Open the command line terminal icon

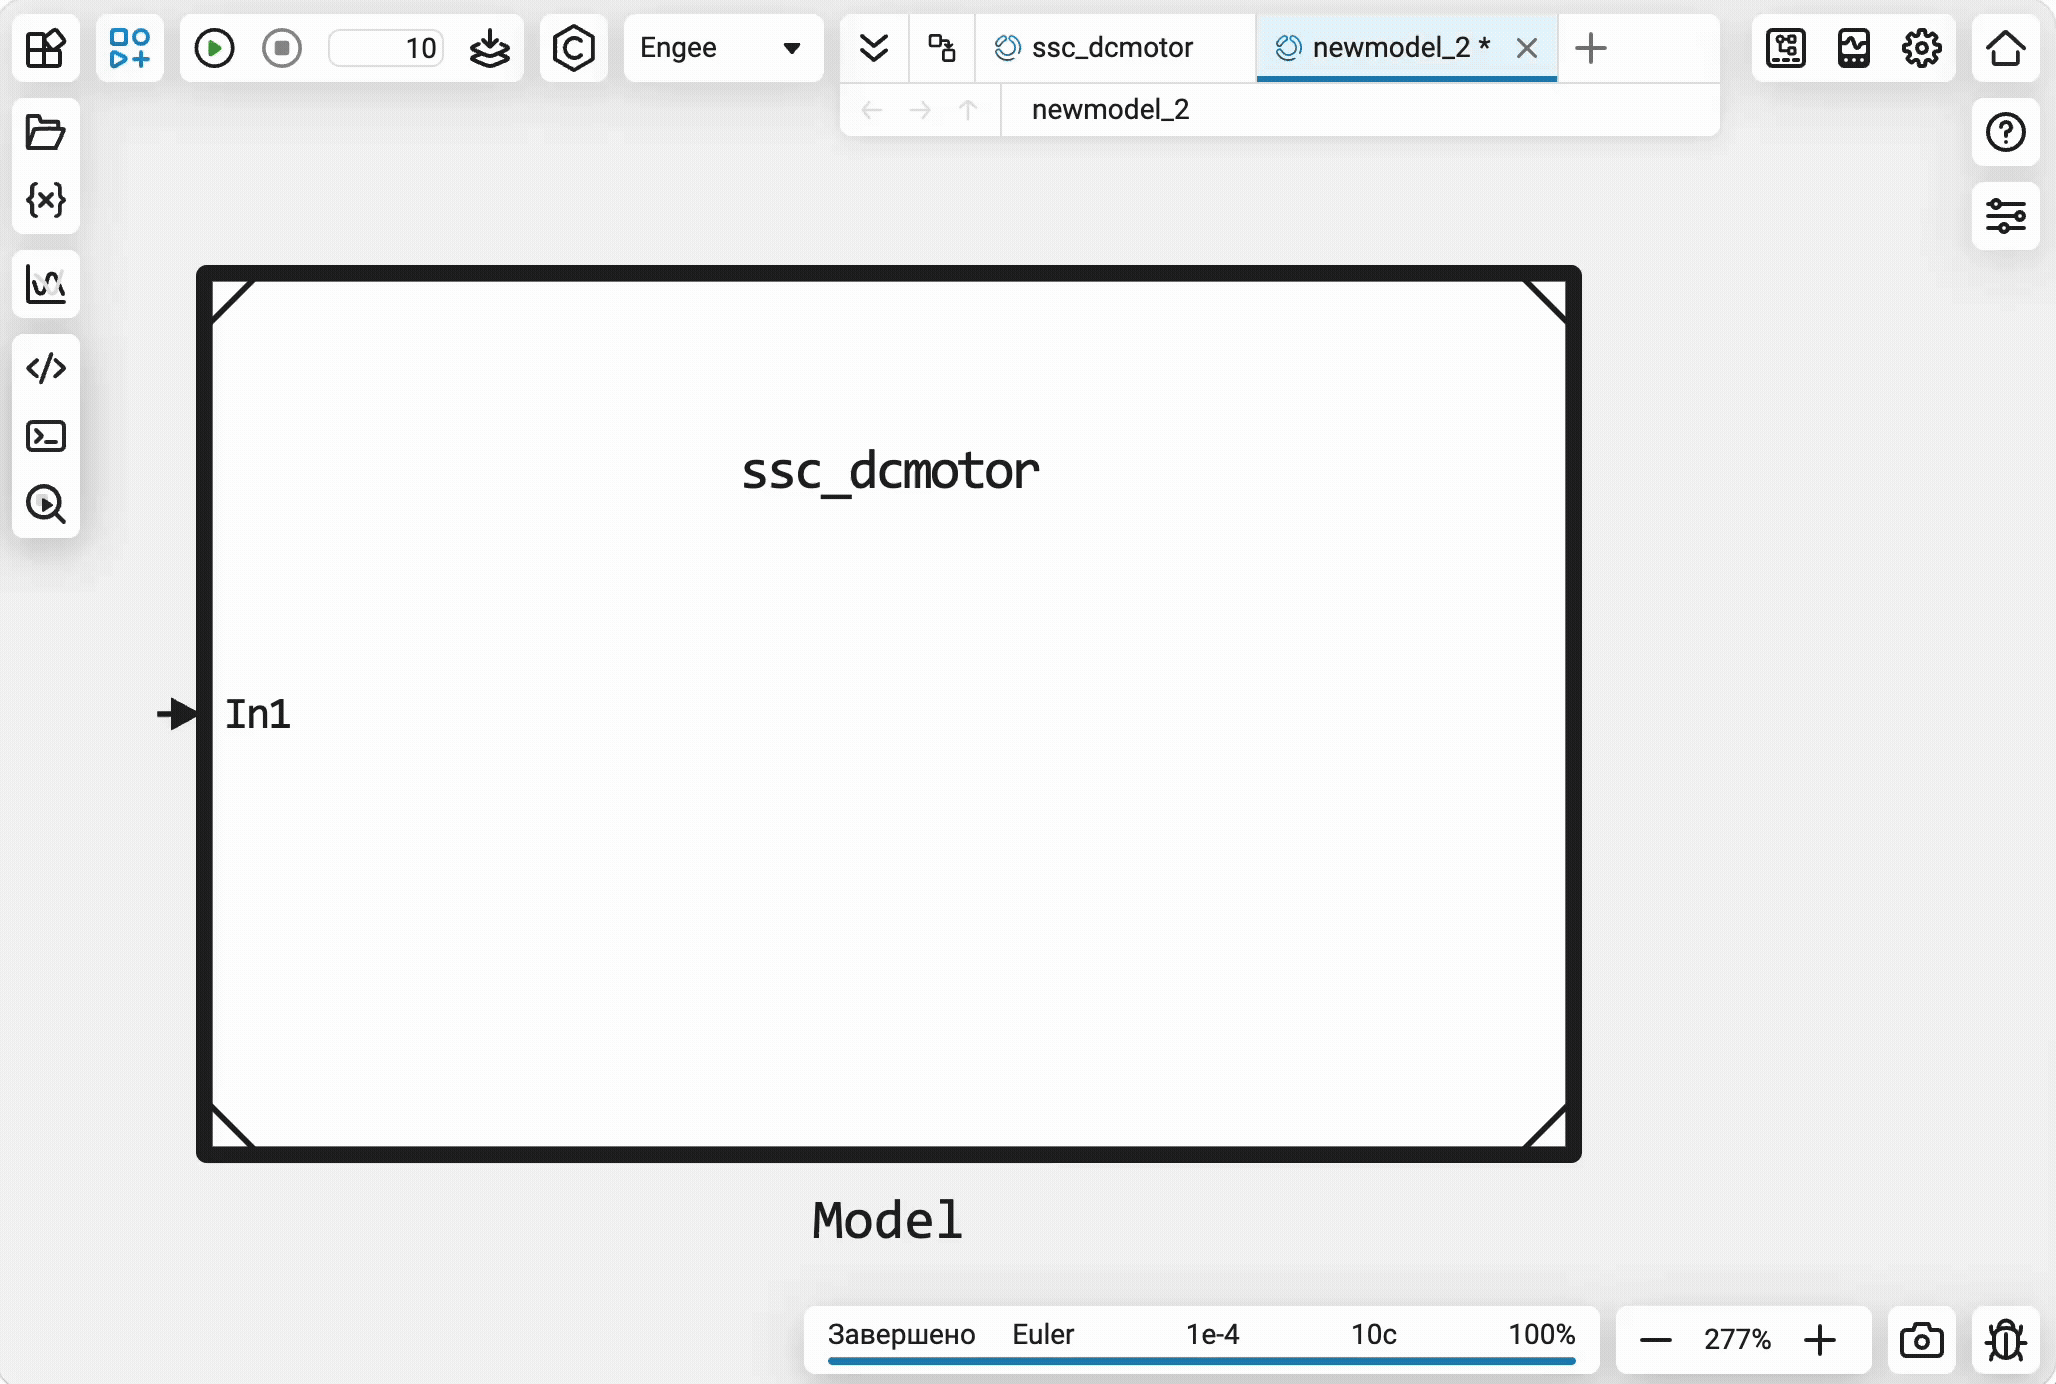click(46, 436)
